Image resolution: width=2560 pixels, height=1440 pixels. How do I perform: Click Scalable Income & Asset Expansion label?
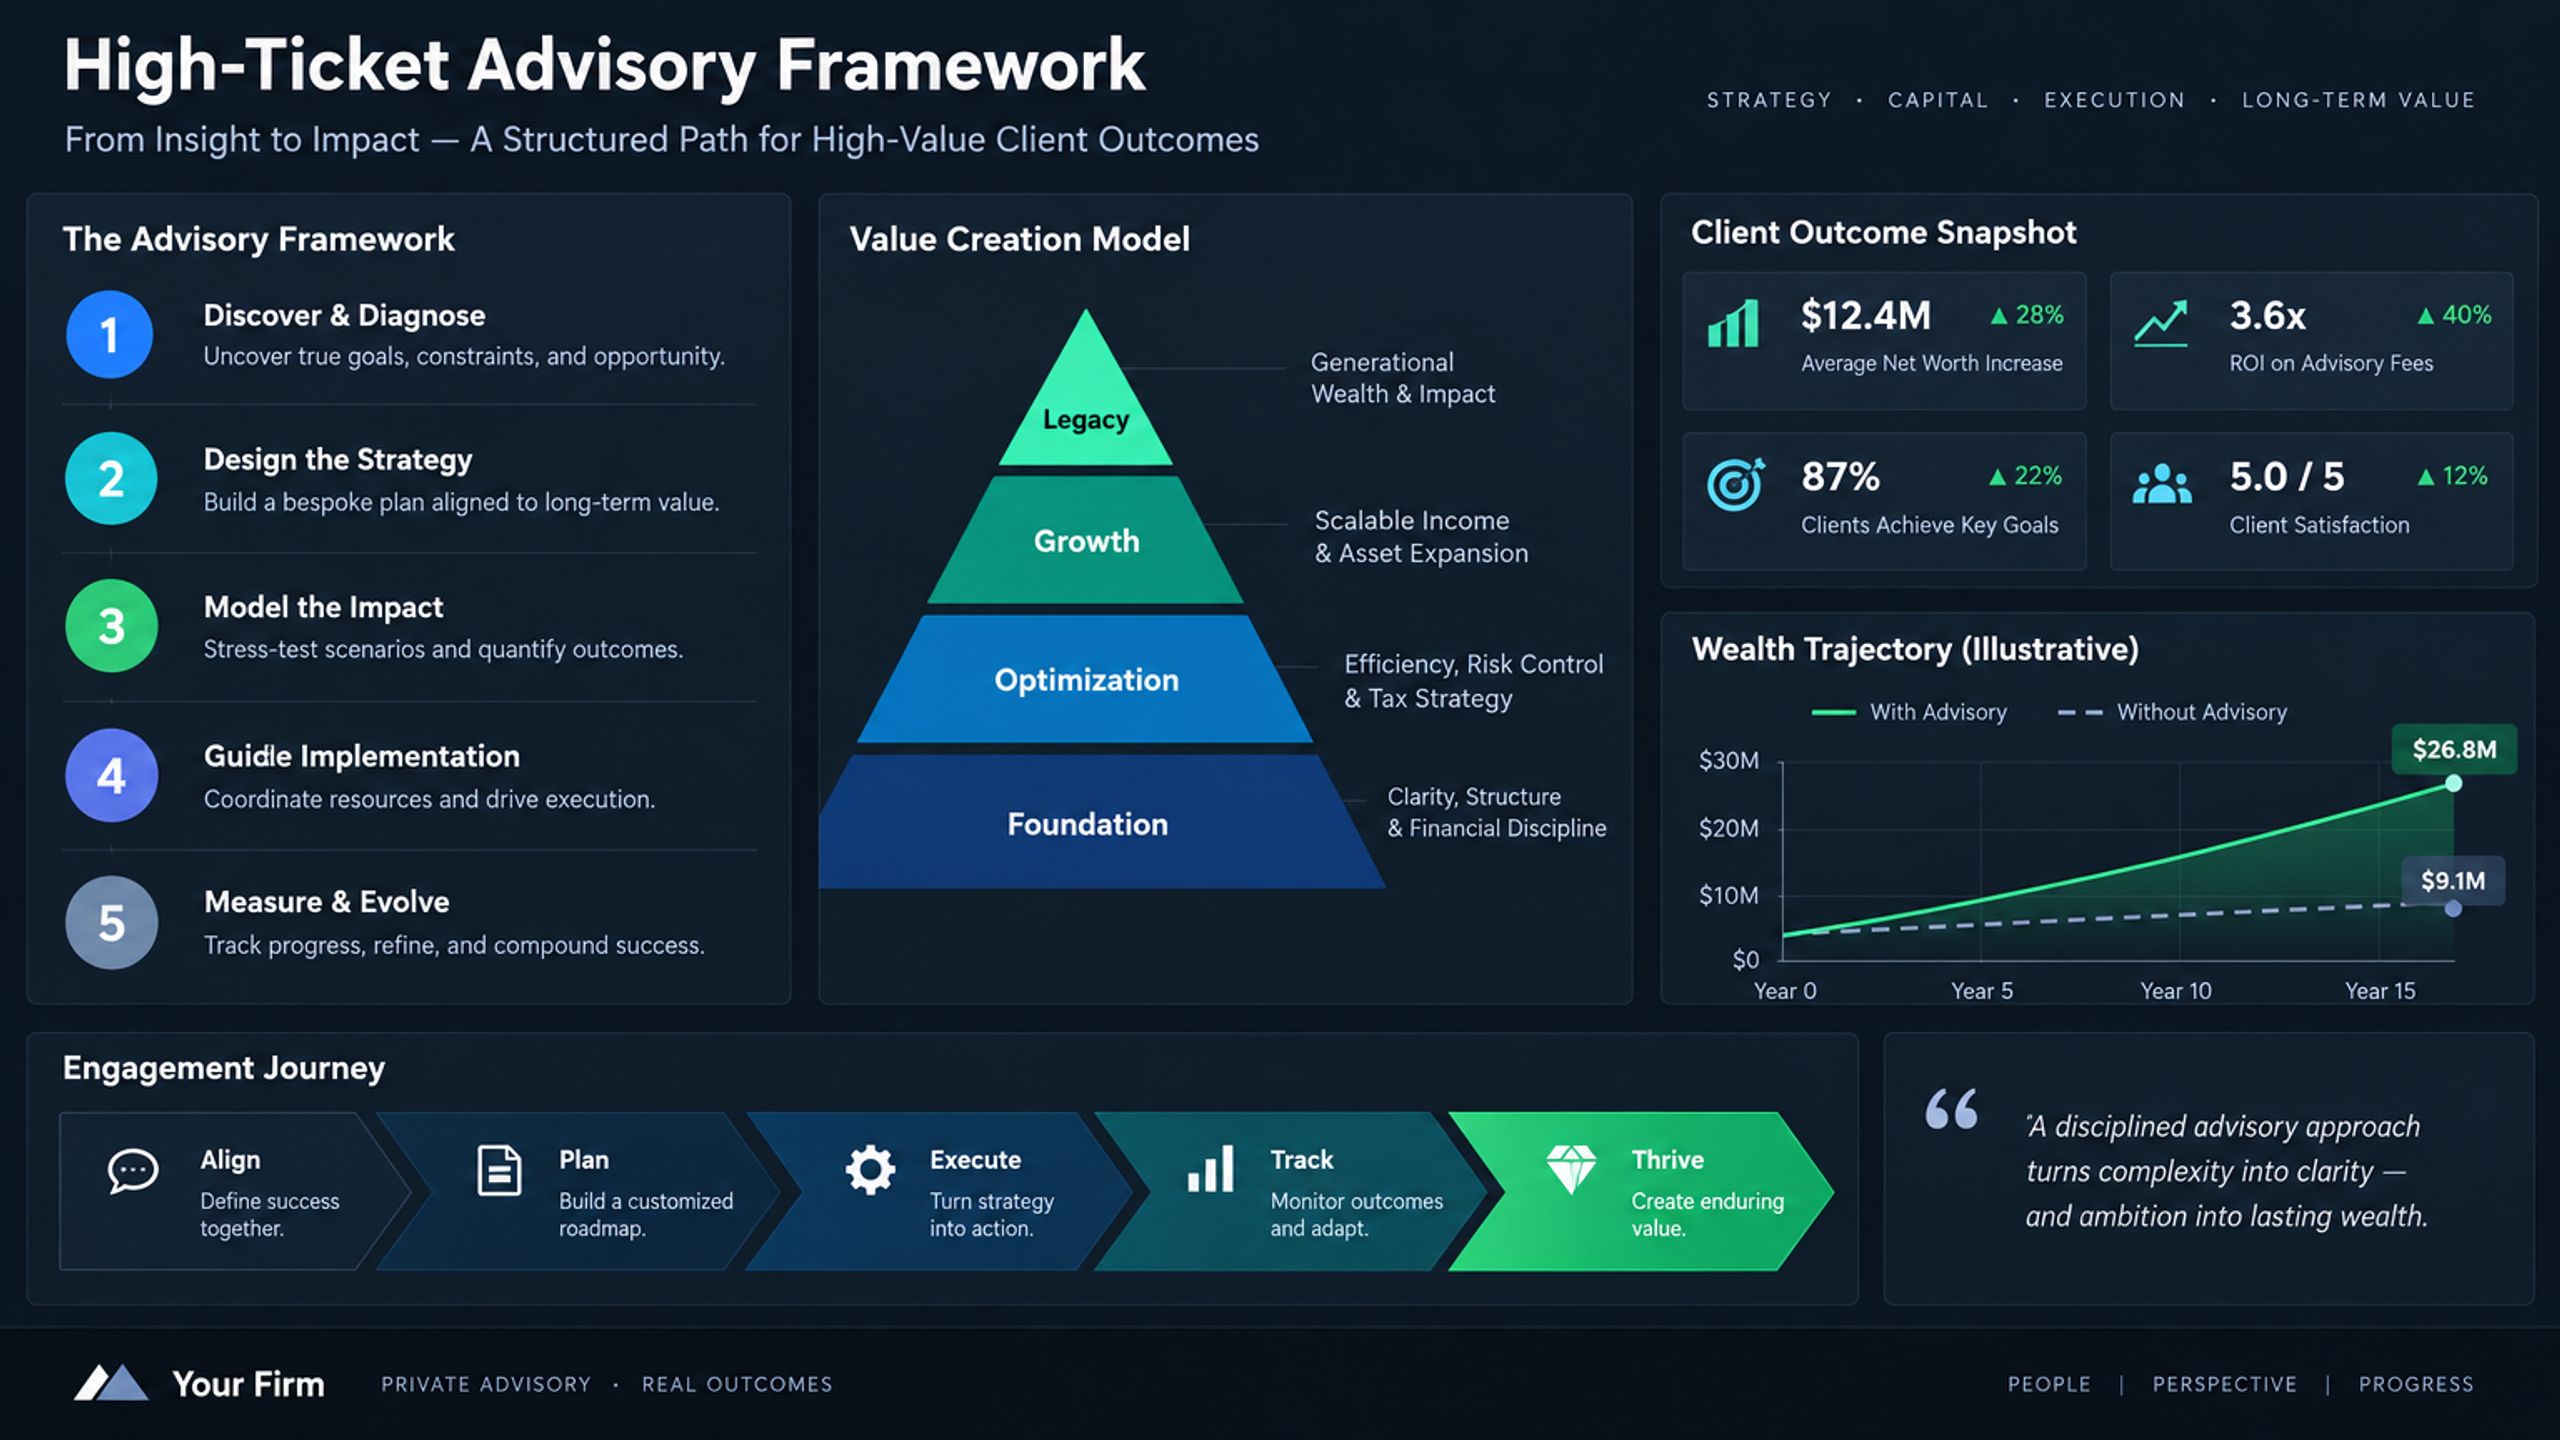point(1421,537)
